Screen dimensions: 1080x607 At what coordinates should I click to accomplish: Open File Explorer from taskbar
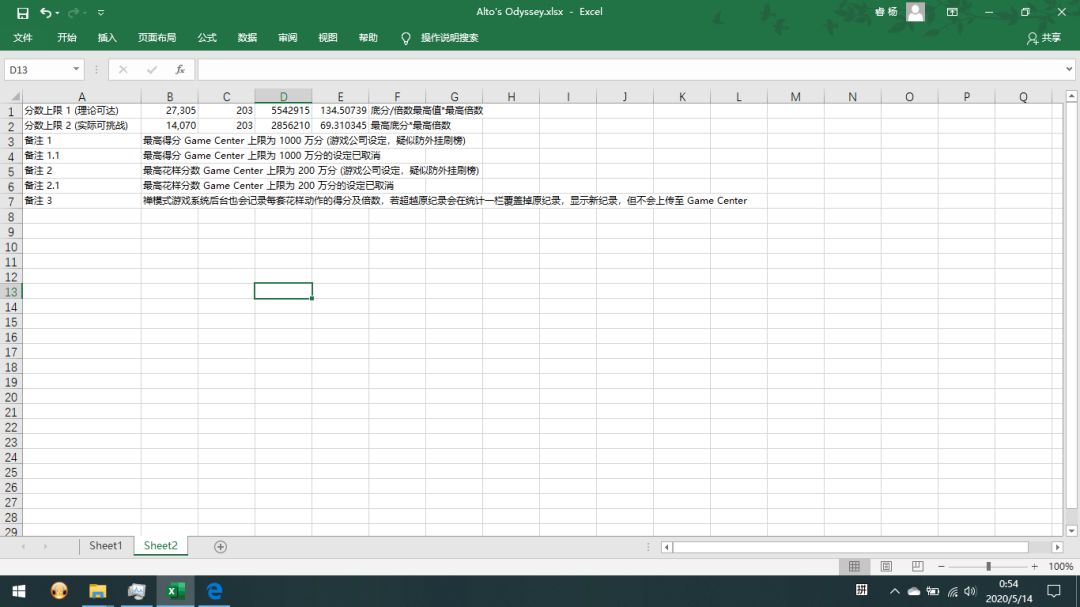coord(98,591)
